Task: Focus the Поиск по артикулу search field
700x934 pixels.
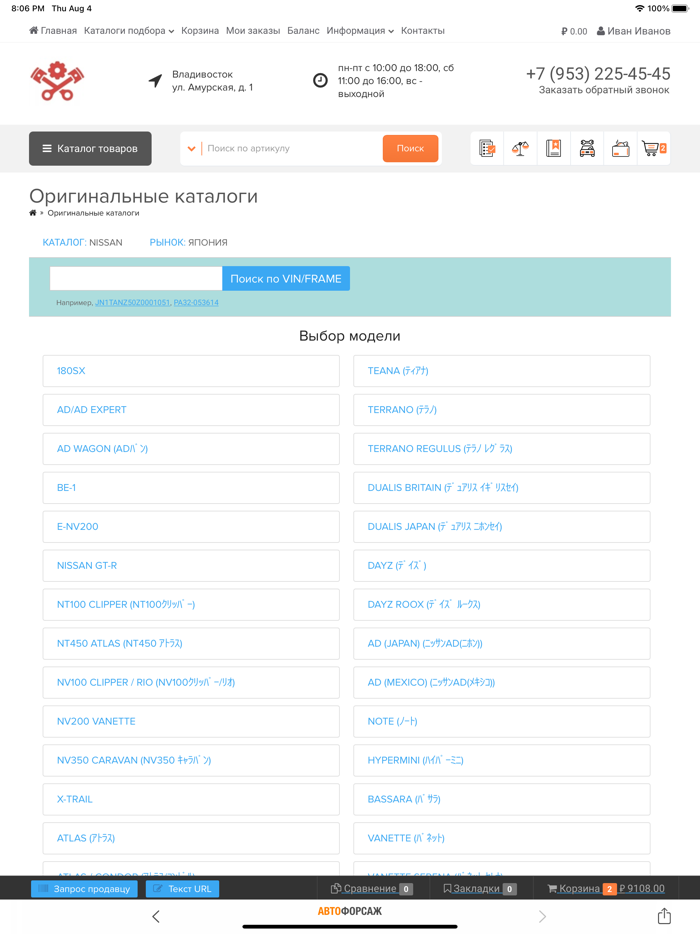Action: coord(292,148)
